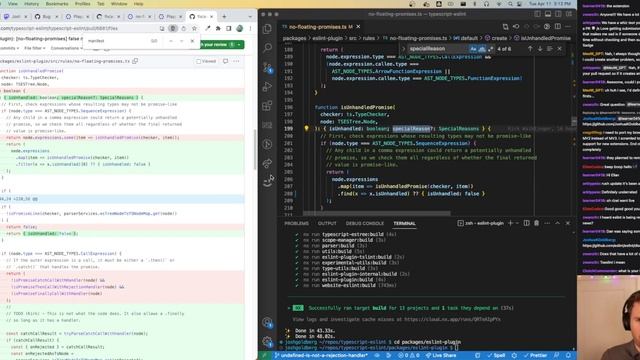Image resolution: width=640 pixels, height=360 pixels.
Task: Create a new terminal with plus icon
Action: pyautogui.click(x=510, y=223)
